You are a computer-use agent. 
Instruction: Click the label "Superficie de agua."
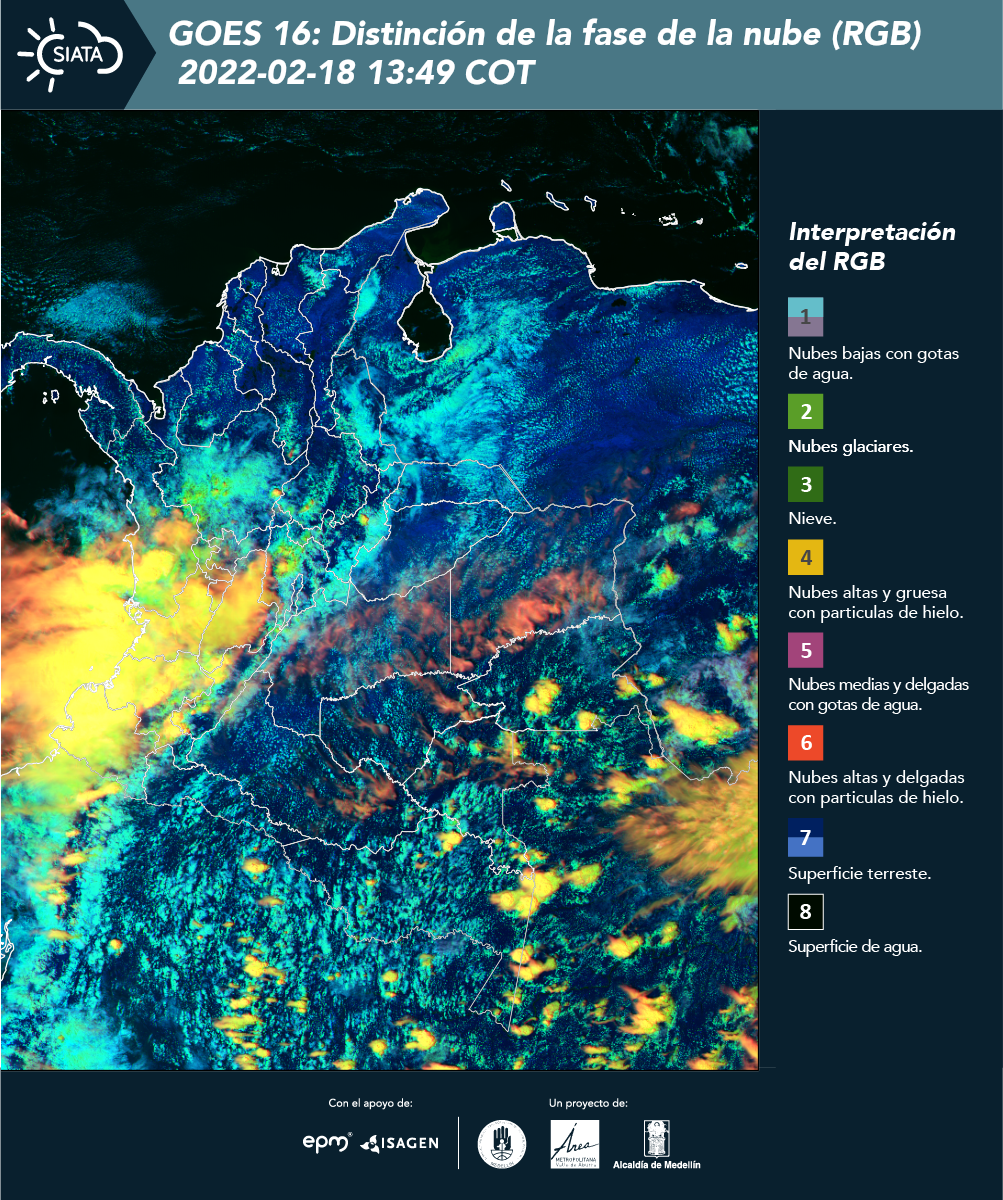point(855,947)
